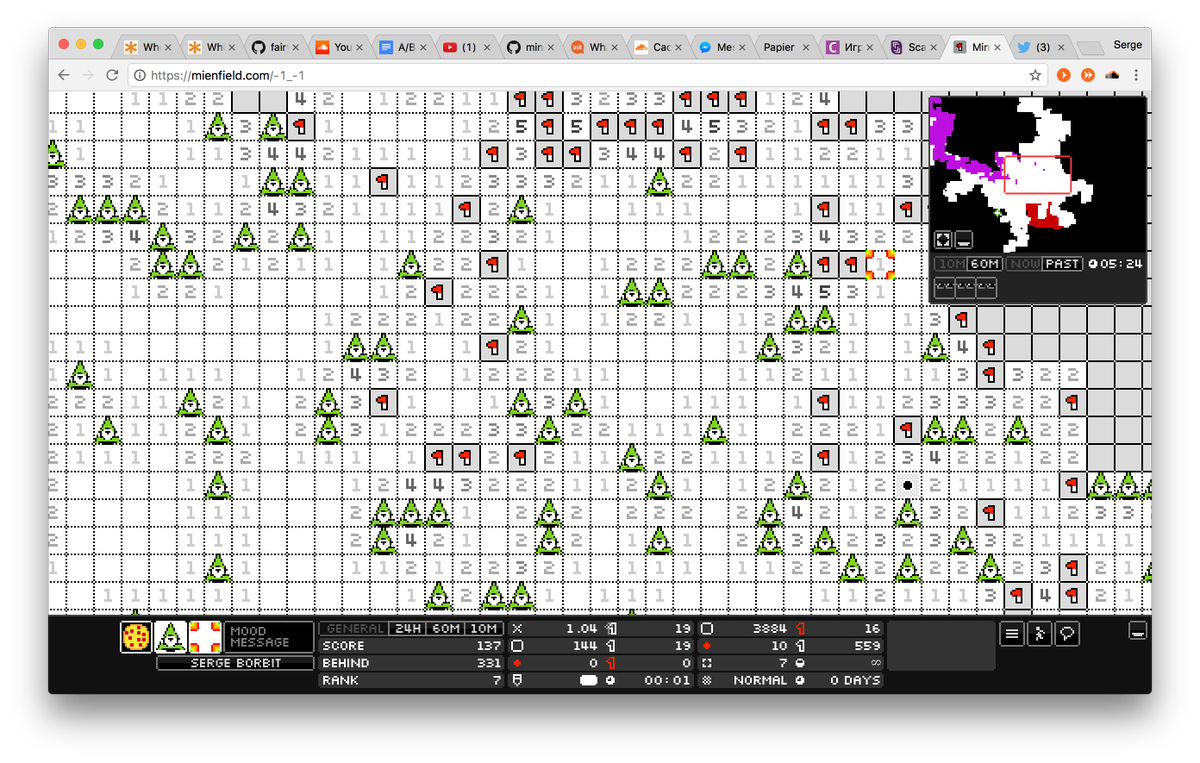The width and height of the screenshot is (1200, 763).
Task: Switch to the A/B Google Docs tab
Action: point(403,47)
